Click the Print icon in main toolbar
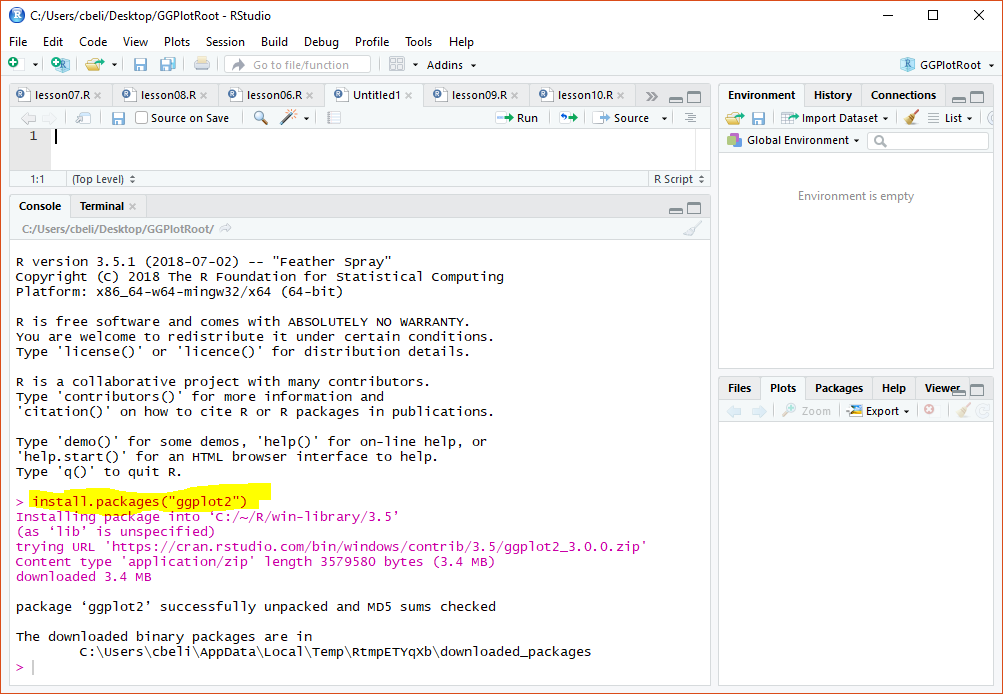Viewport: 1003px width, 694px height. click(x=202, y=64)
